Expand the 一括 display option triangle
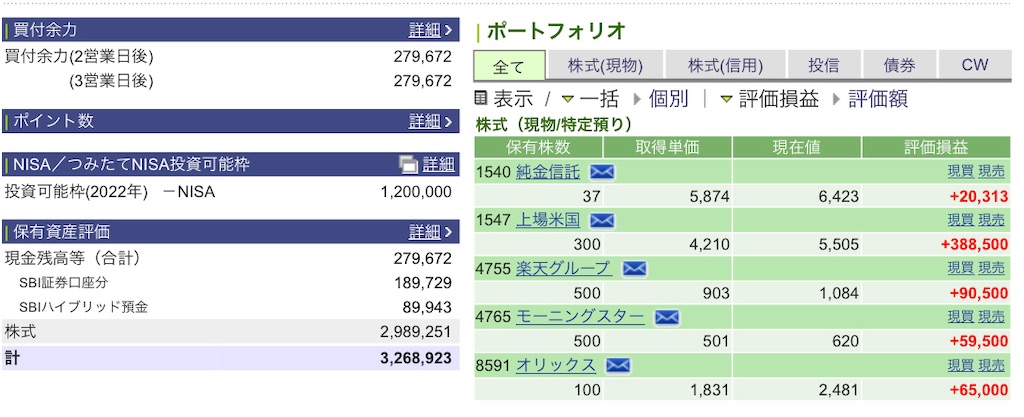Image resolution: width=1024 pixels, height=418 pixels. pyautogui.click(x=568, y=99)
